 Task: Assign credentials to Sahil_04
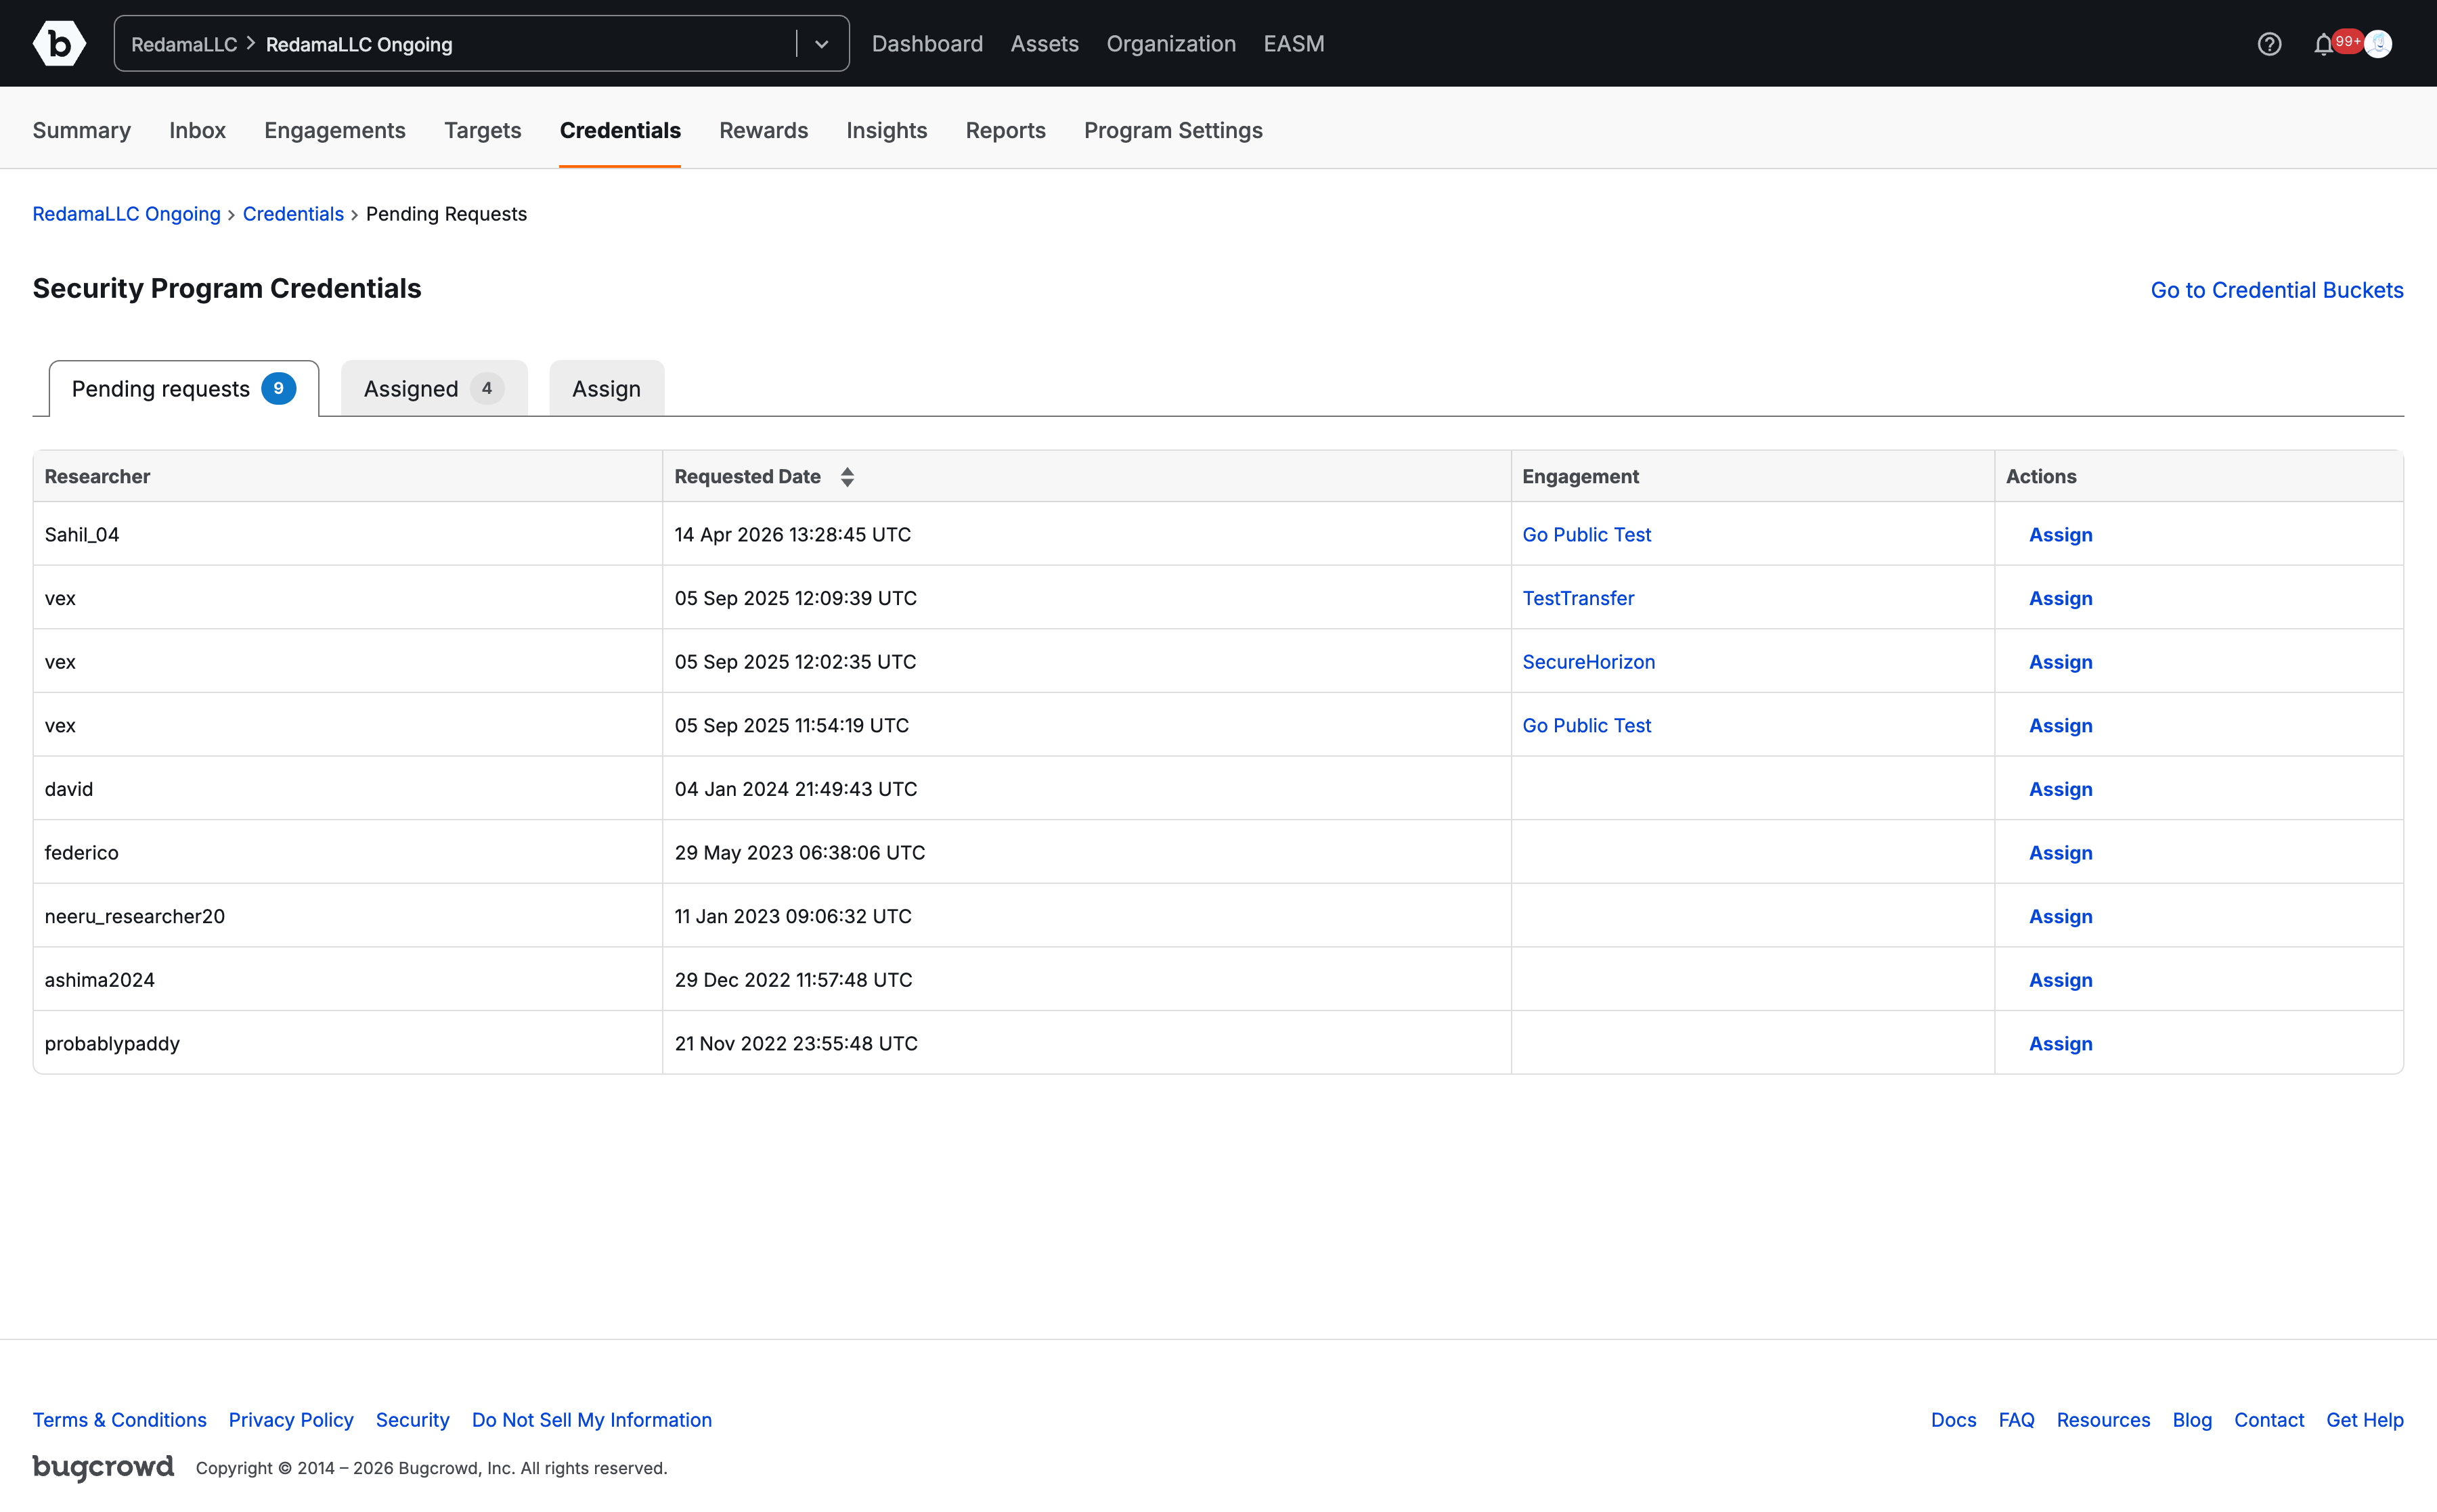coord(2060,535)
